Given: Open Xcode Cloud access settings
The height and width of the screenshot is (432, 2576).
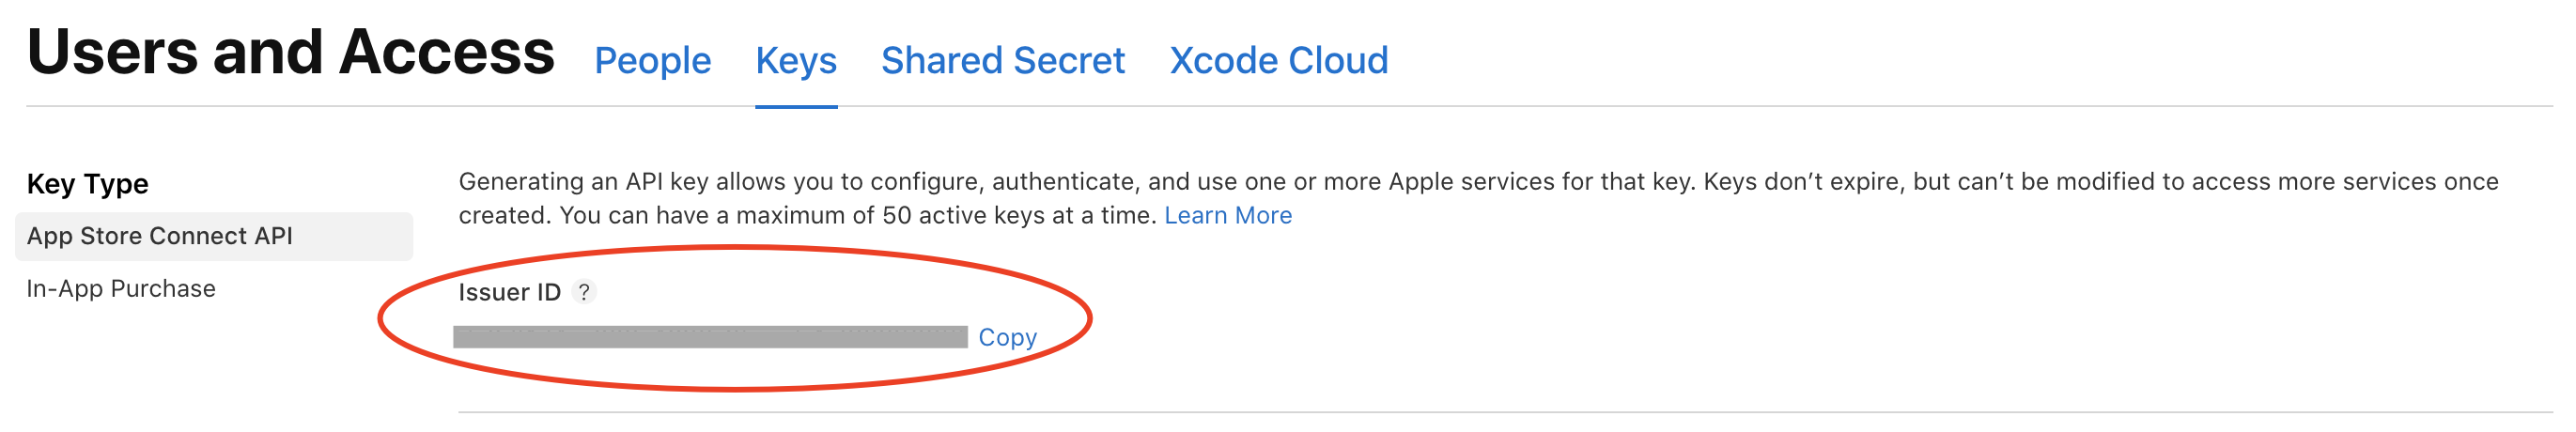Looking at the screenshot, I should click(1279, 61).
